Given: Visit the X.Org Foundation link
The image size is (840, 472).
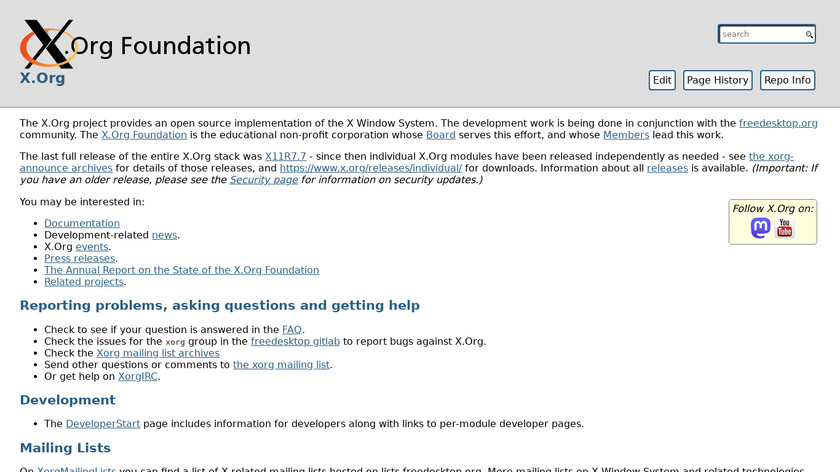Looking at the screenshot, I should (144, 135).
